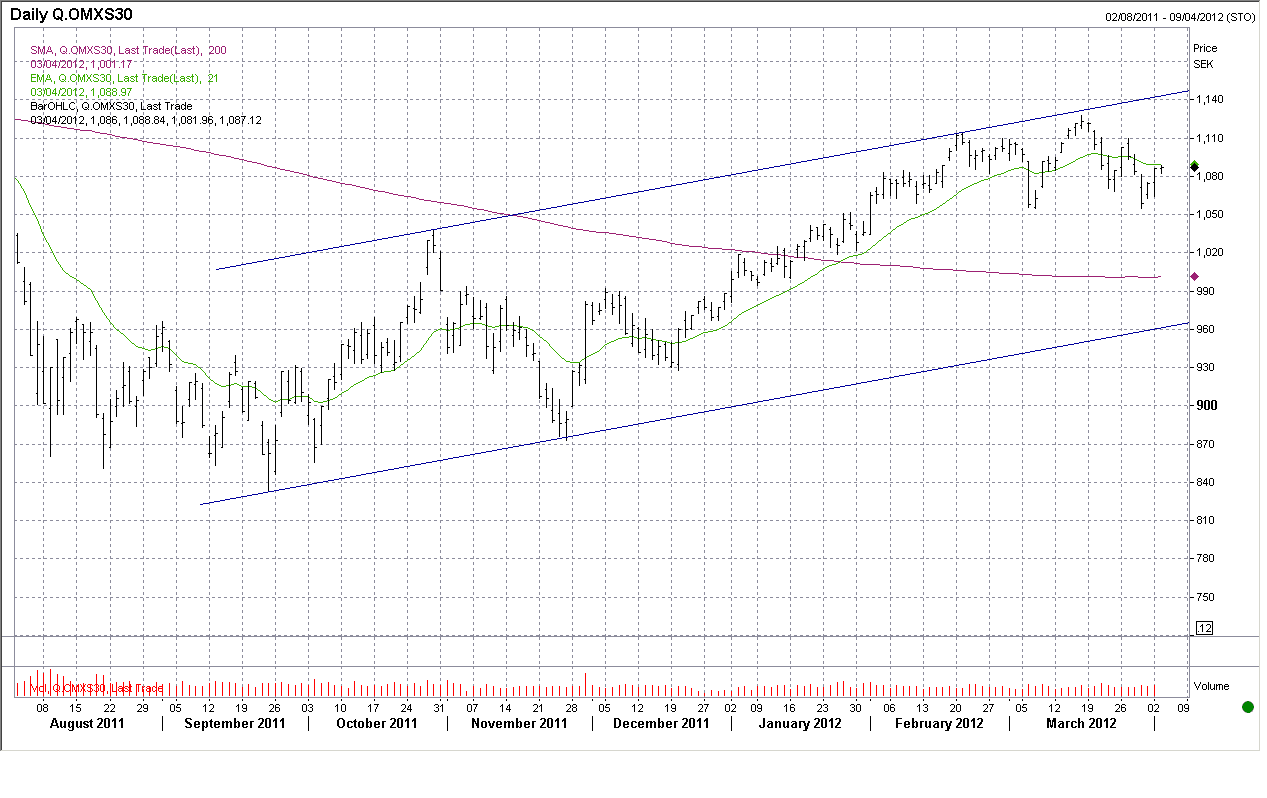Click the Daily Q.OMXS30 chart title
The width and height of the screenshot is (1267, 798).
click(71, 15)
